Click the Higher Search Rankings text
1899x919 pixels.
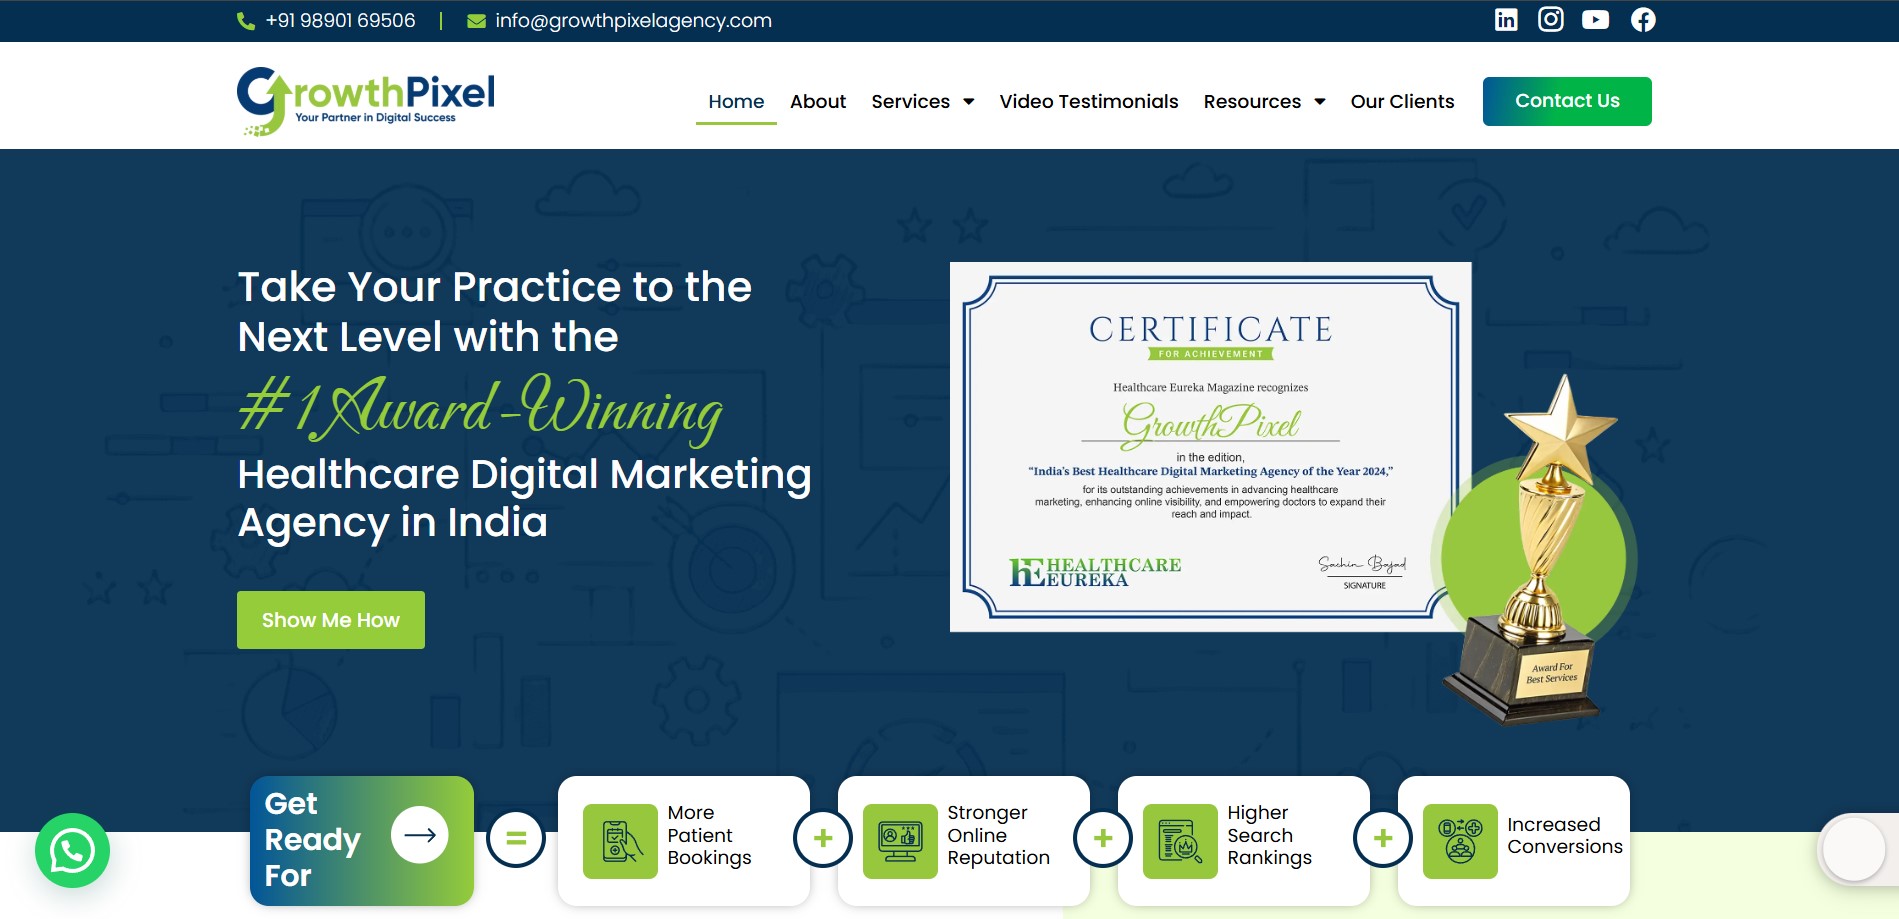(1269, 835)
